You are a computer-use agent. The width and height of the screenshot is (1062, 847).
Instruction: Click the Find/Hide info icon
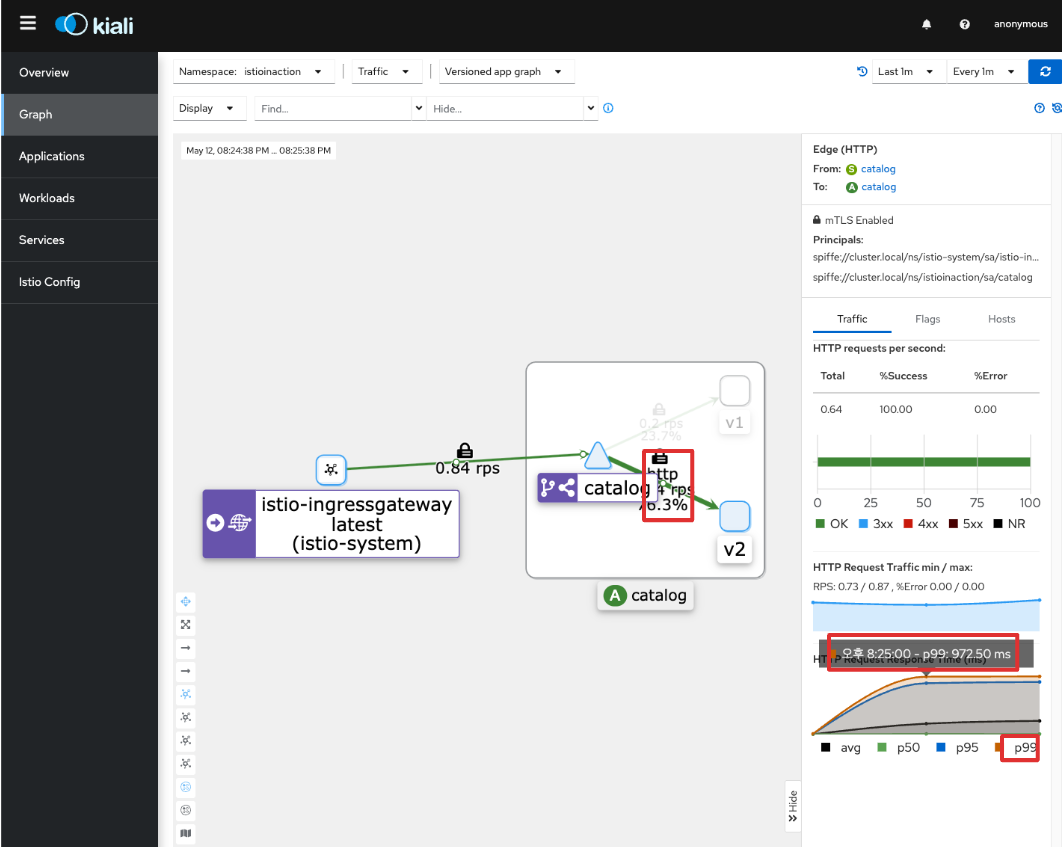coord(608,108)
